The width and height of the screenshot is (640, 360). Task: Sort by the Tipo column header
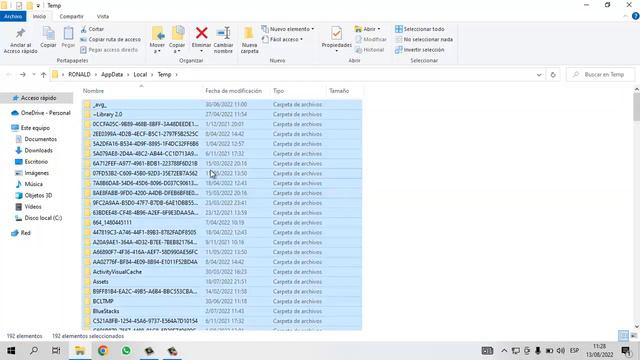(298, 91)
